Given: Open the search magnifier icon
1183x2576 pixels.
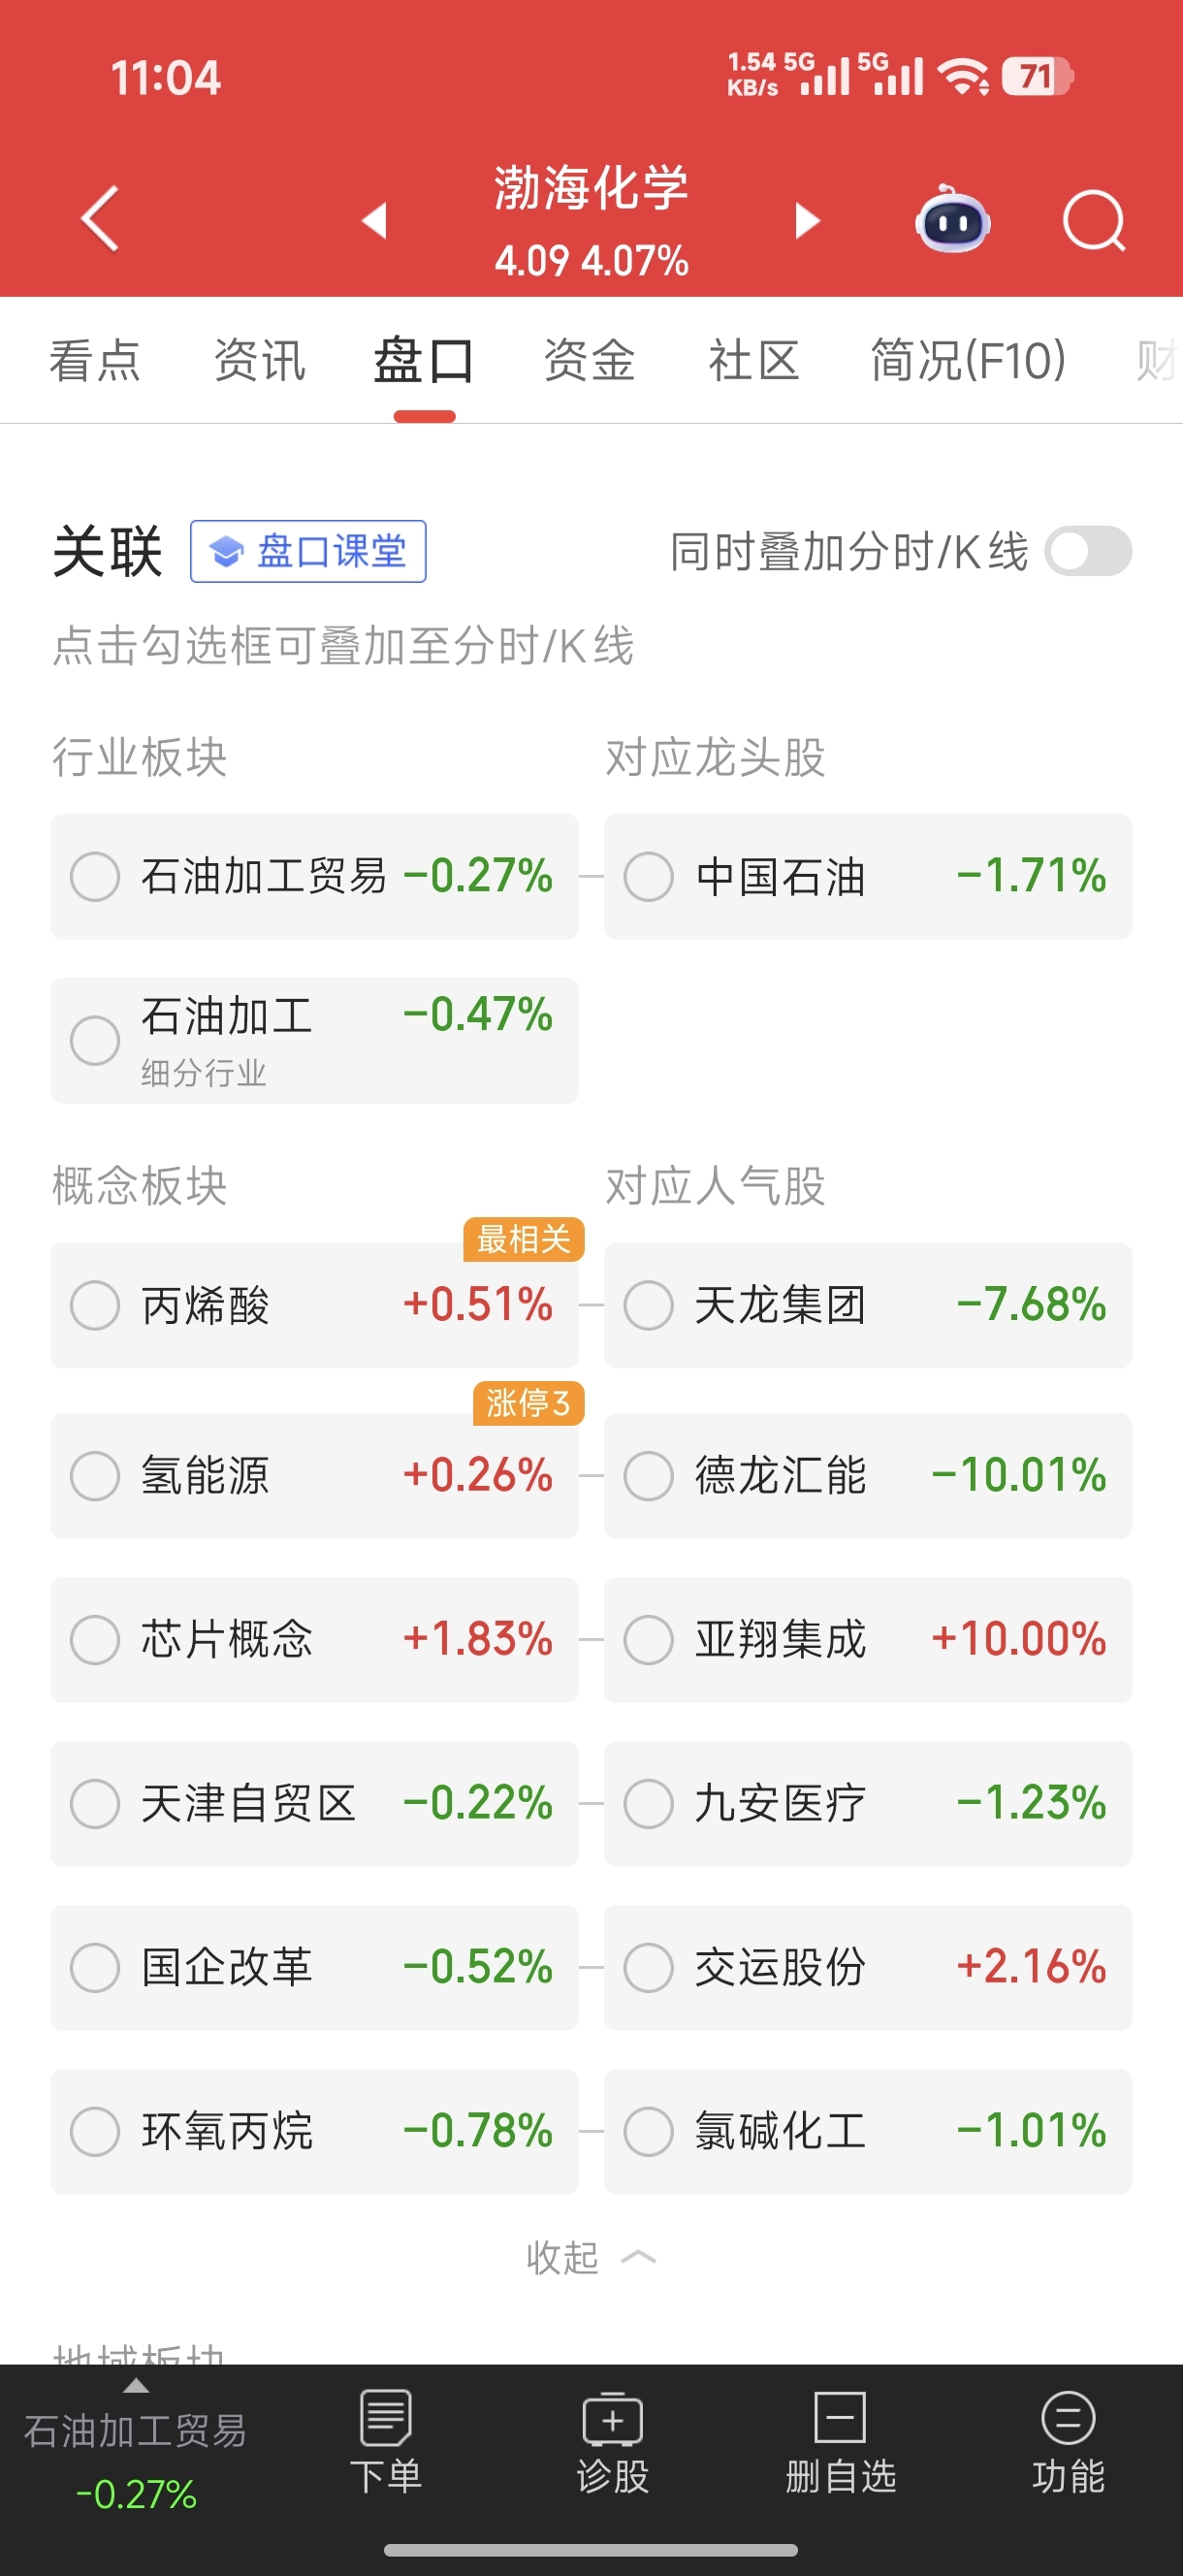Looking at the screenshot, I should (1093, 220).
